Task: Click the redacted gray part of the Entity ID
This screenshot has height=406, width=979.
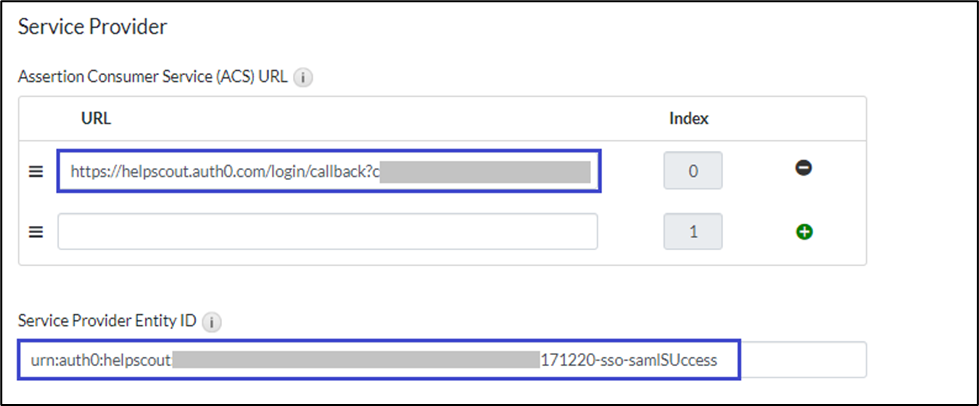Action: tap(356, 360)
